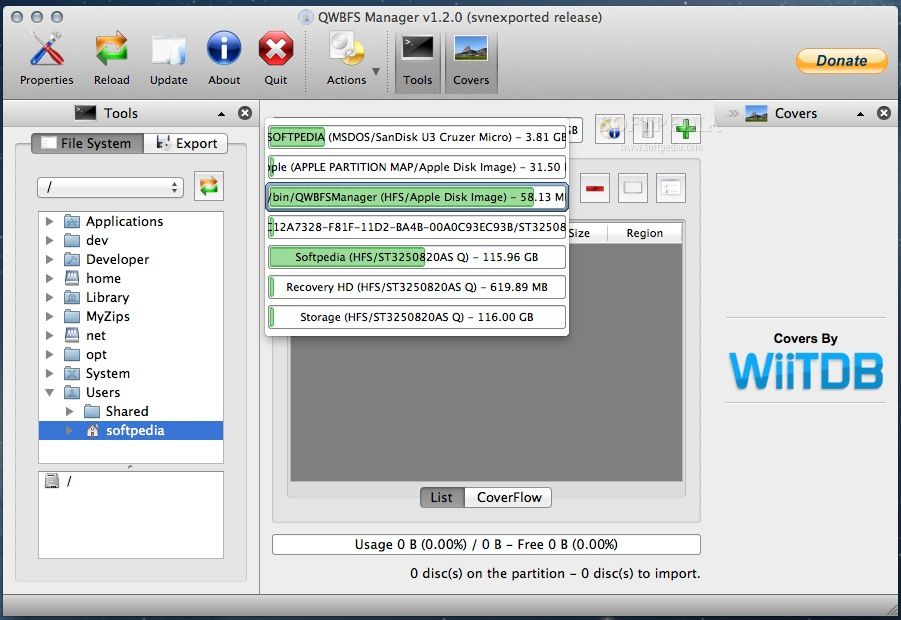
Task: Click the Update toolbar icon
Action: pos(168,59)
